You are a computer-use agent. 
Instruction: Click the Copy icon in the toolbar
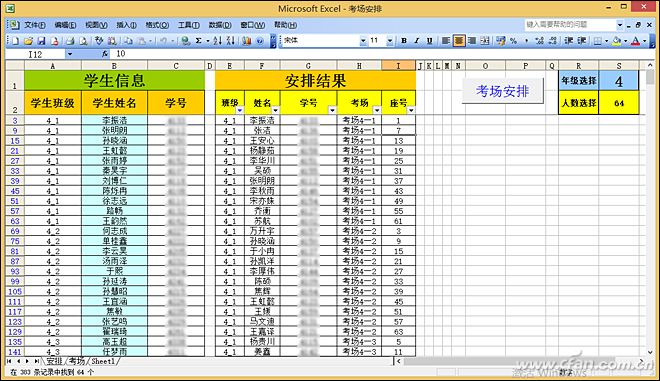point(128,41)
